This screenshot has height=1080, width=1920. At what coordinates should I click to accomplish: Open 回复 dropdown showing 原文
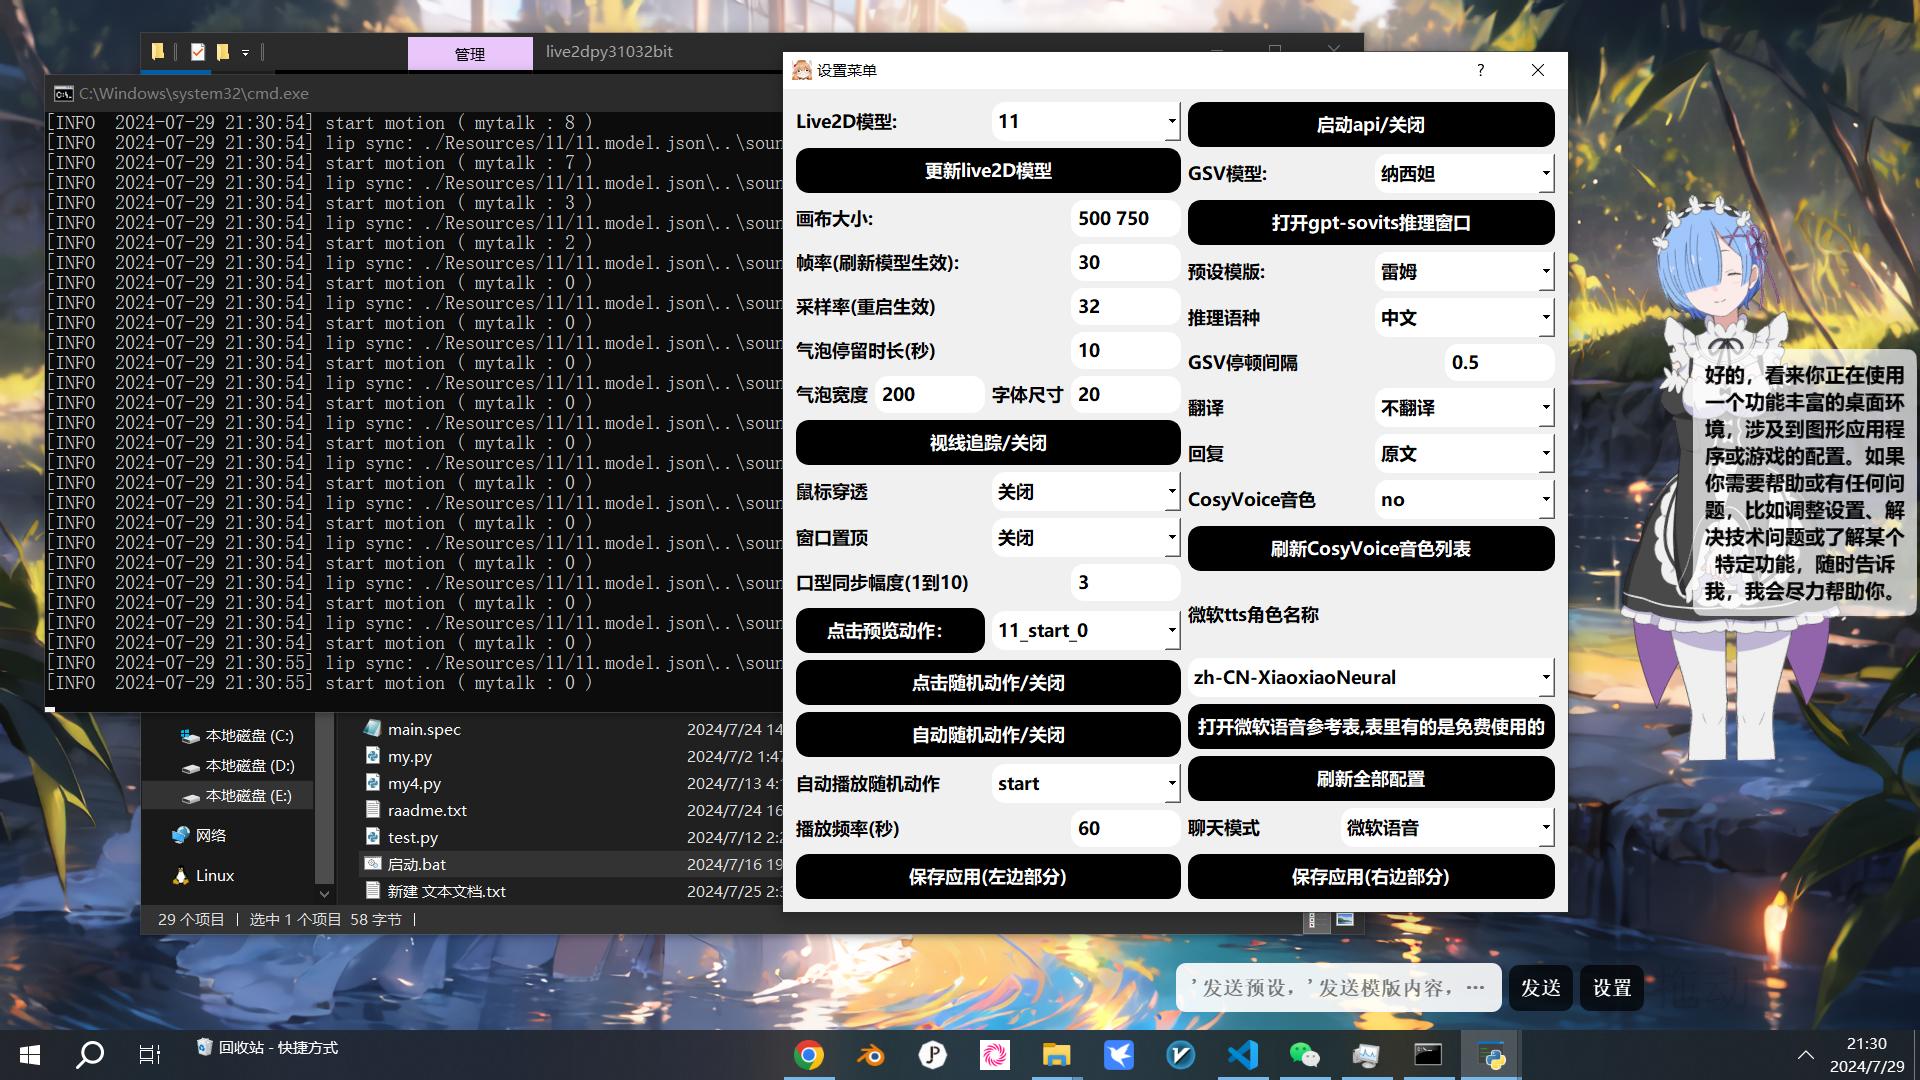click(1464, 454)
